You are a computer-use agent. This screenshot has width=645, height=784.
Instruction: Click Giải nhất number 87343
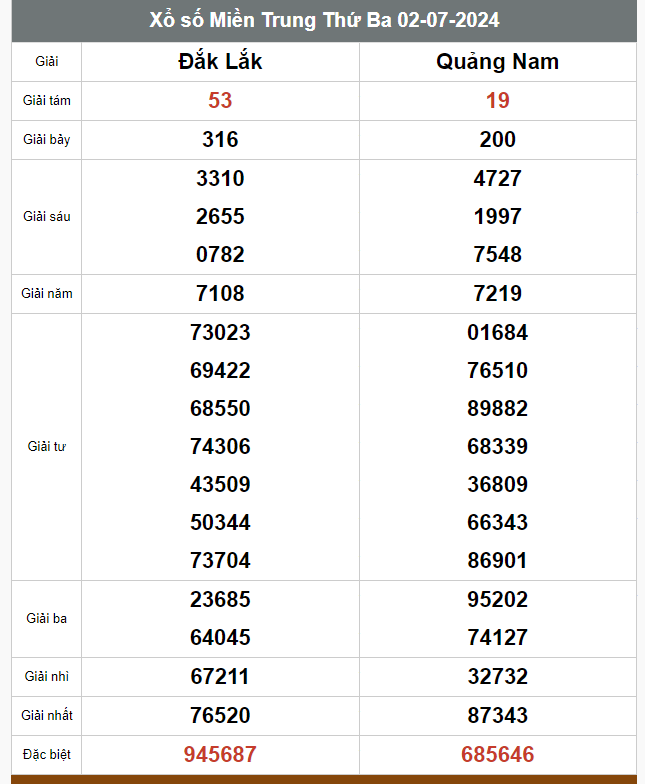(498, 716)
